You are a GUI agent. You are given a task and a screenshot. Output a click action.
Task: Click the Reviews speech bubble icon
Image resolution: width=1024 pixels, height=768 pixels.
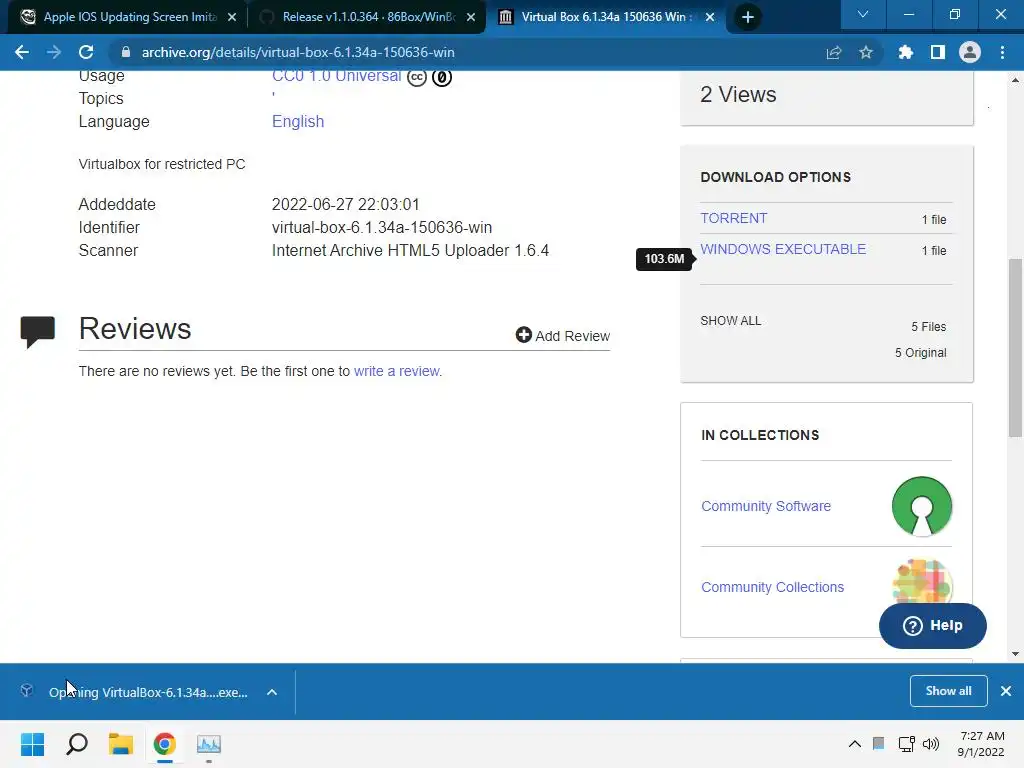[37, 332]
